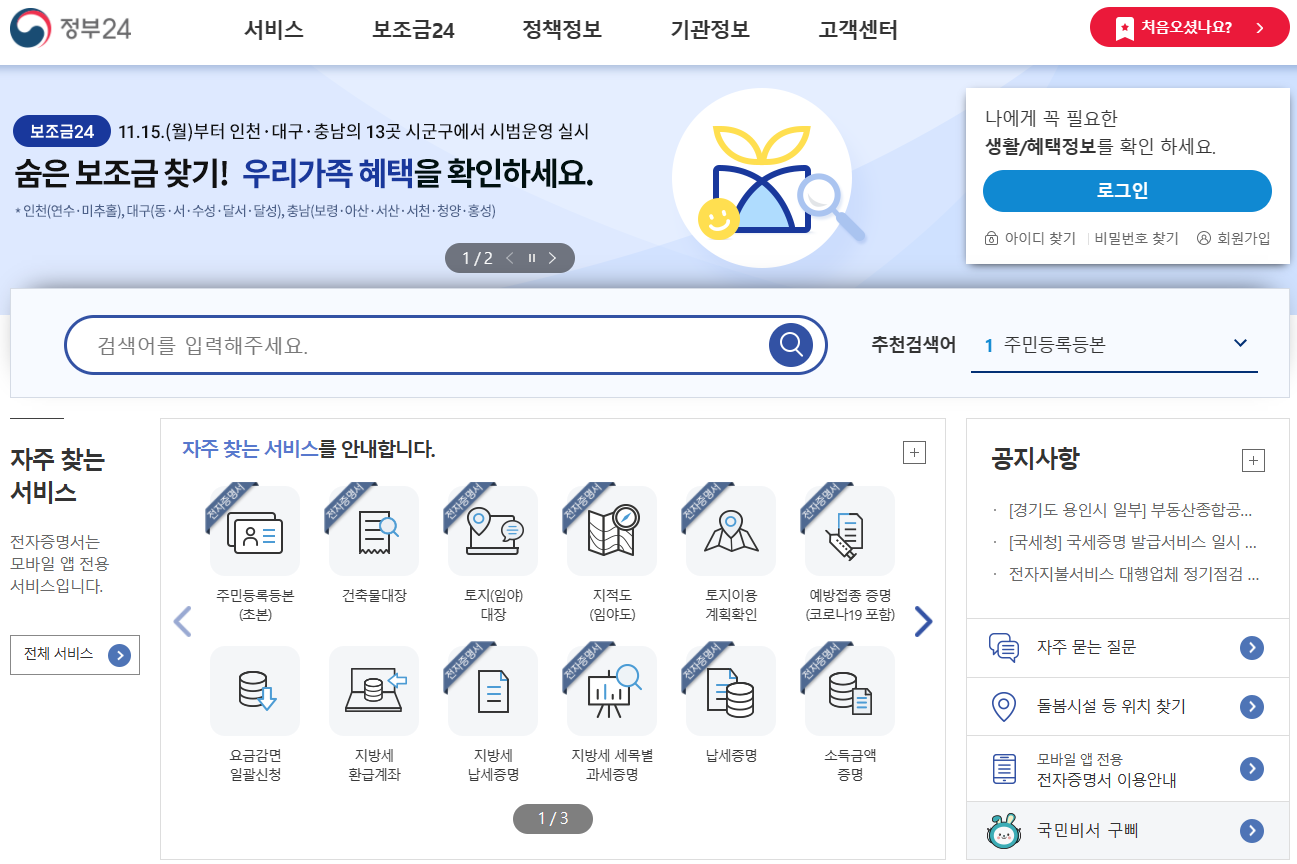Click the 정부24 logo
Image resolution: width=1297 pixels, height=864 pixels.
pyautogui.click(x=71, y=28)
